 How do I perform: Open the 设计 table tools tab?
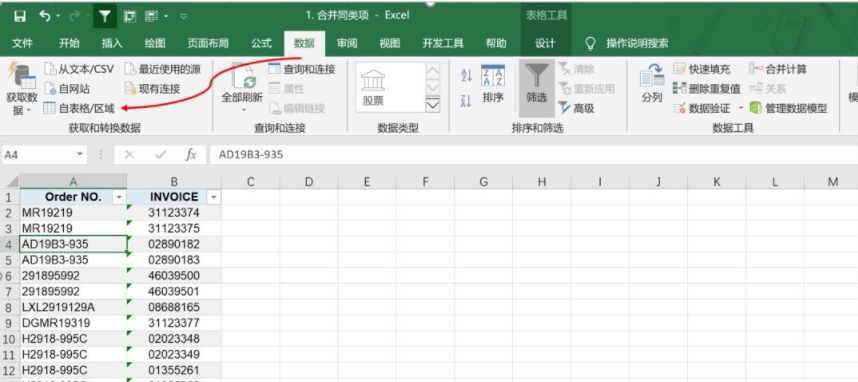coord(545,43)
